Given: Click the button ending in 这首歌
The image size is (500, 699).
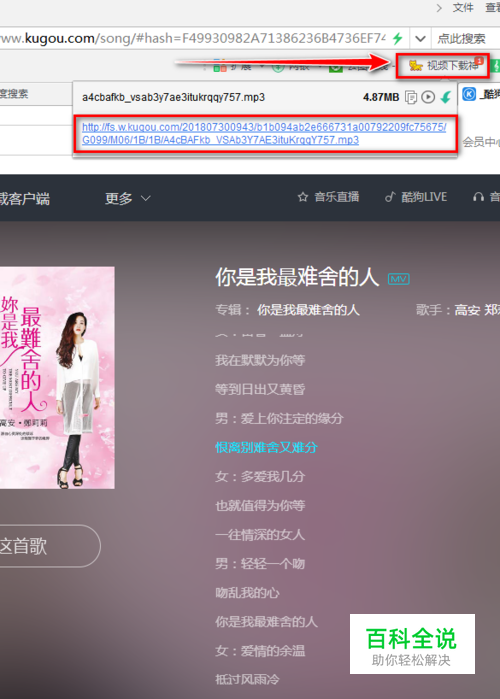Looking at the screenshot, I should (x=50, y=546).
